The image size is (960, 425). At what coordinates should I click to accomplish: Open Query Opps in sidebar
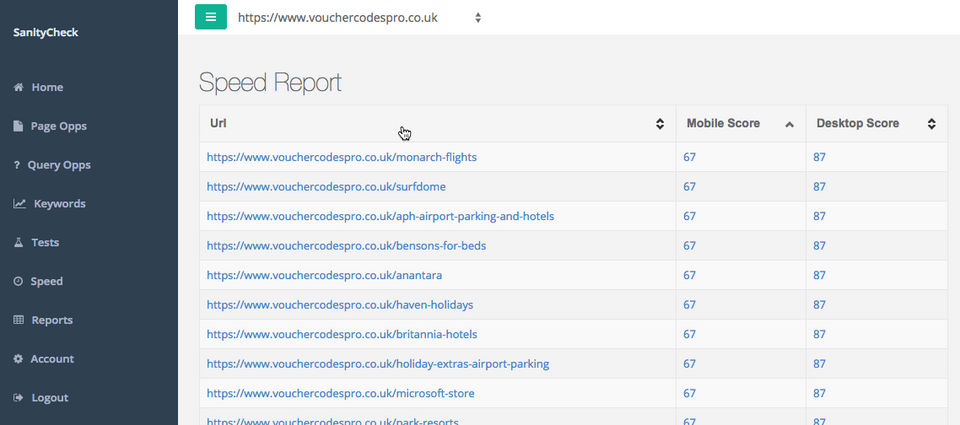pos(59,165)
